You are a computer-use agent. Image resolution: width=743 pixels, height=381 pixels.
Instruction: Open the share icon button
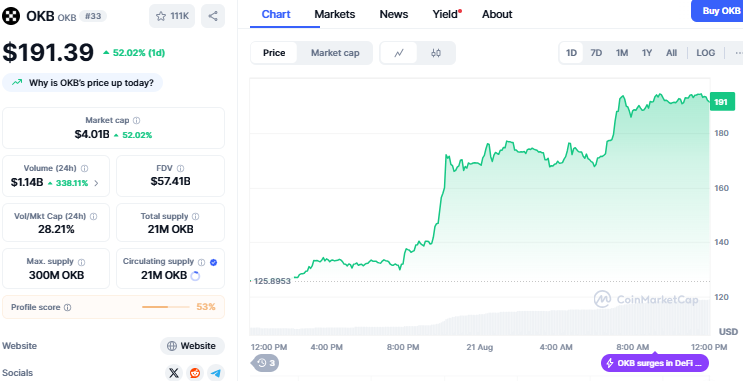[213, 16]
